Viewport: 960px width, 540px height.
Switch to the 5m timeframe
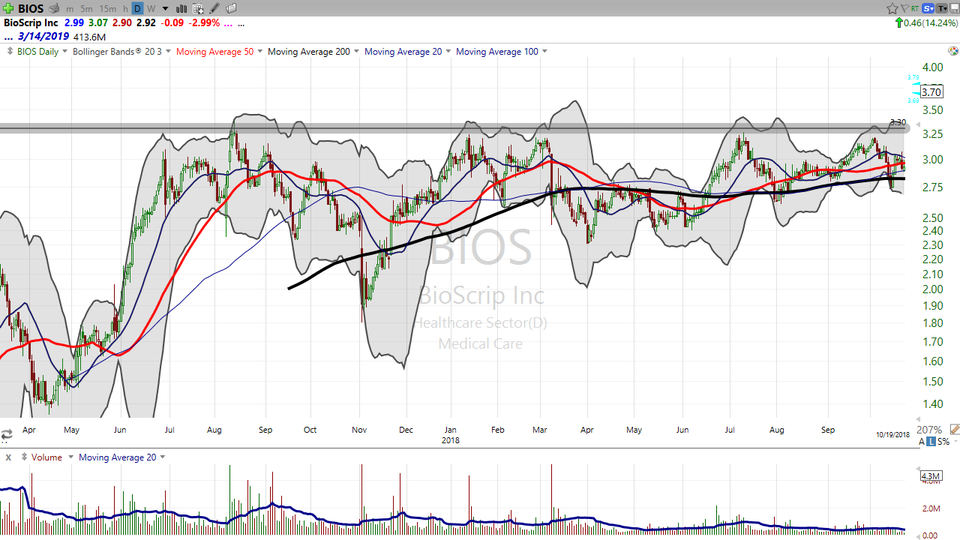tap(86, 9)
